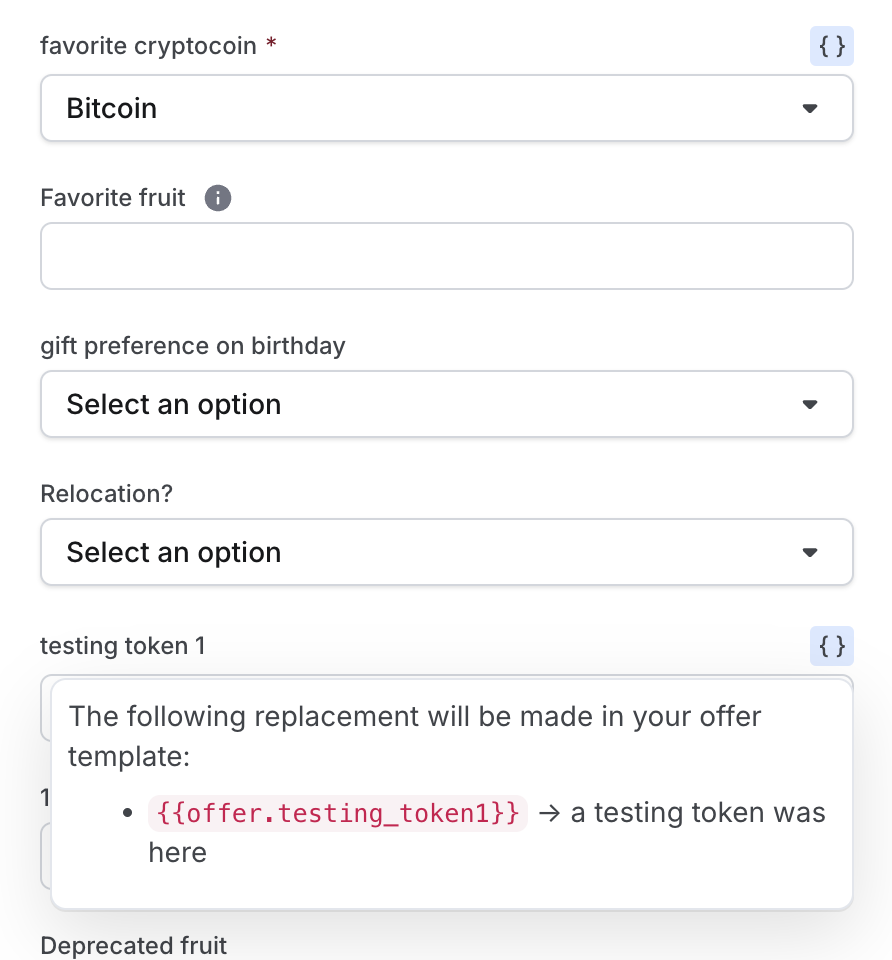The height and width of the screenshot is (960, 892).
Task: Click the {{offer.testing_token1}} code snippet
Action: coord(337,813)
